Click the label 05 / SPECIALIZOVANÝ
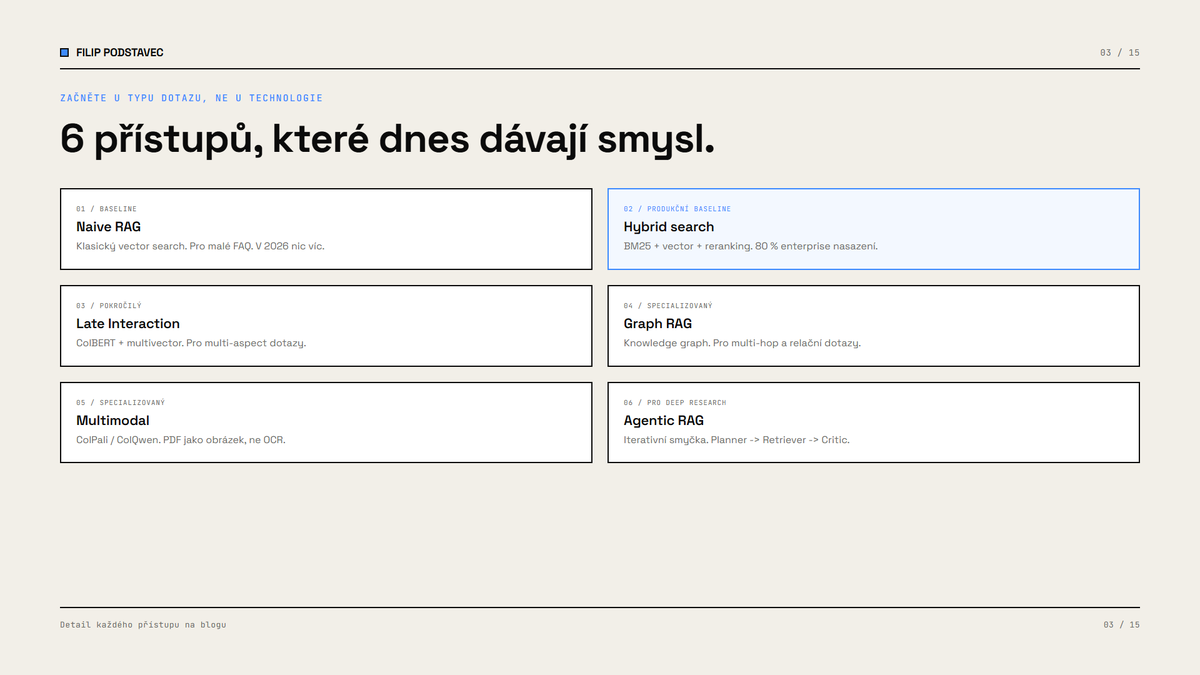1200x675 pixels. (121, 403)
